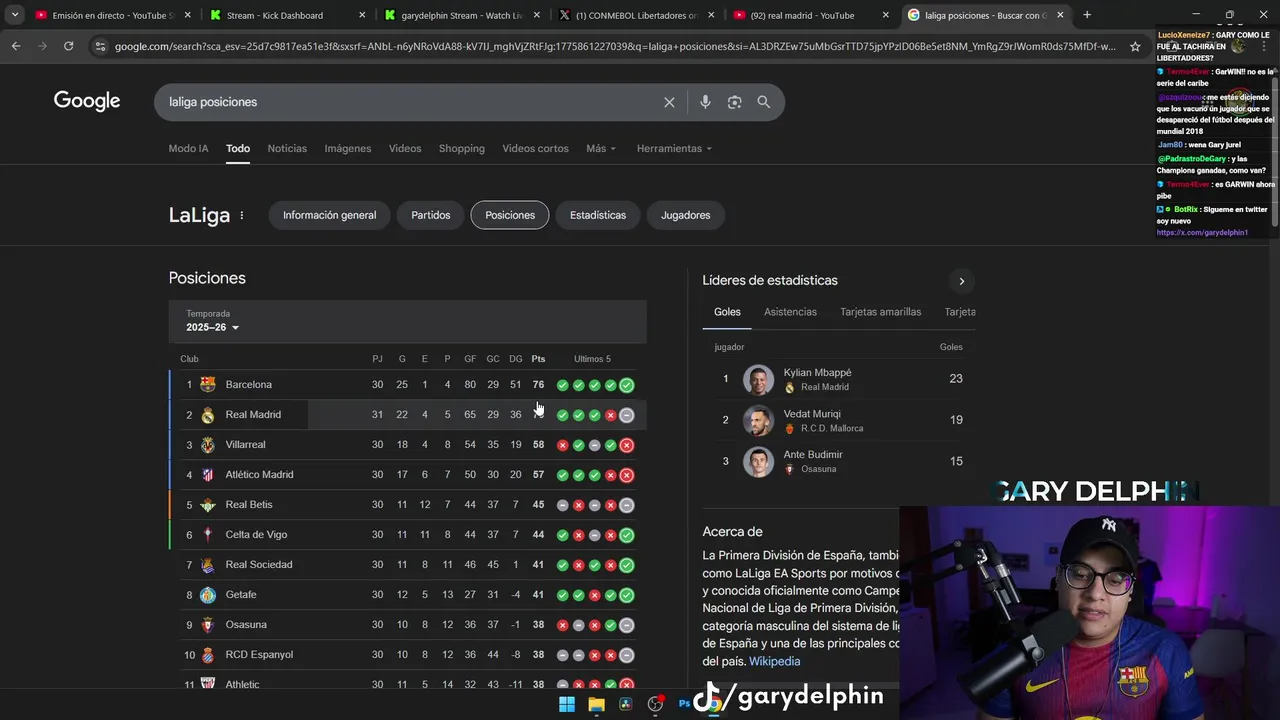Click the Atlético Madrid club crest
1280x720 pixels.
click(208, 474)
